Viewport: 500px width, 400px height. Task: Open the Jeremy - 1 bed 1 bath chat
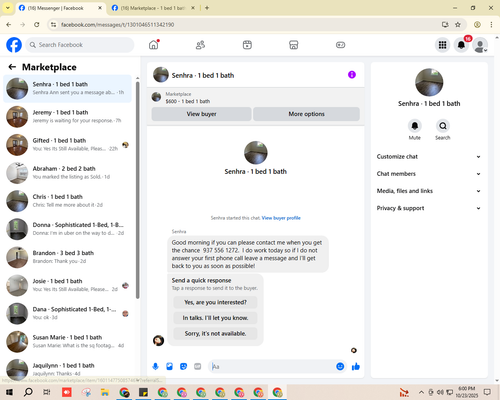(x=67, y=117)
